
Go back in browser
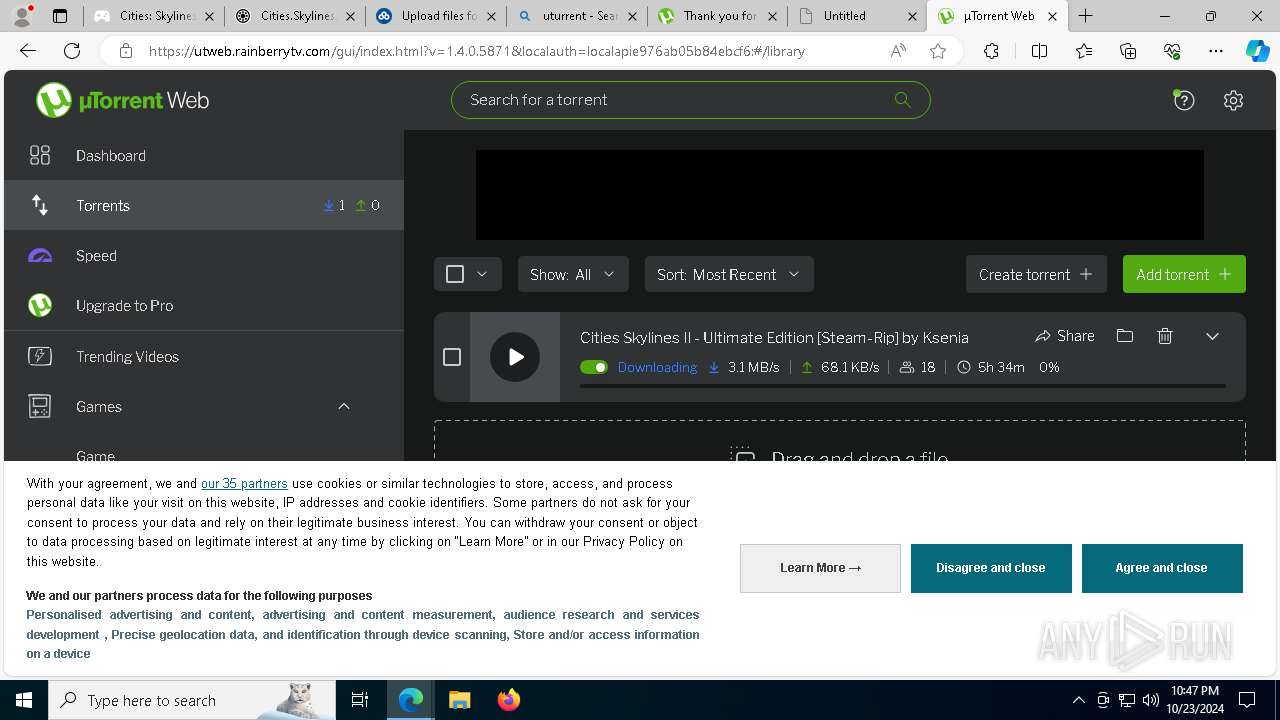tap(28, 51)
